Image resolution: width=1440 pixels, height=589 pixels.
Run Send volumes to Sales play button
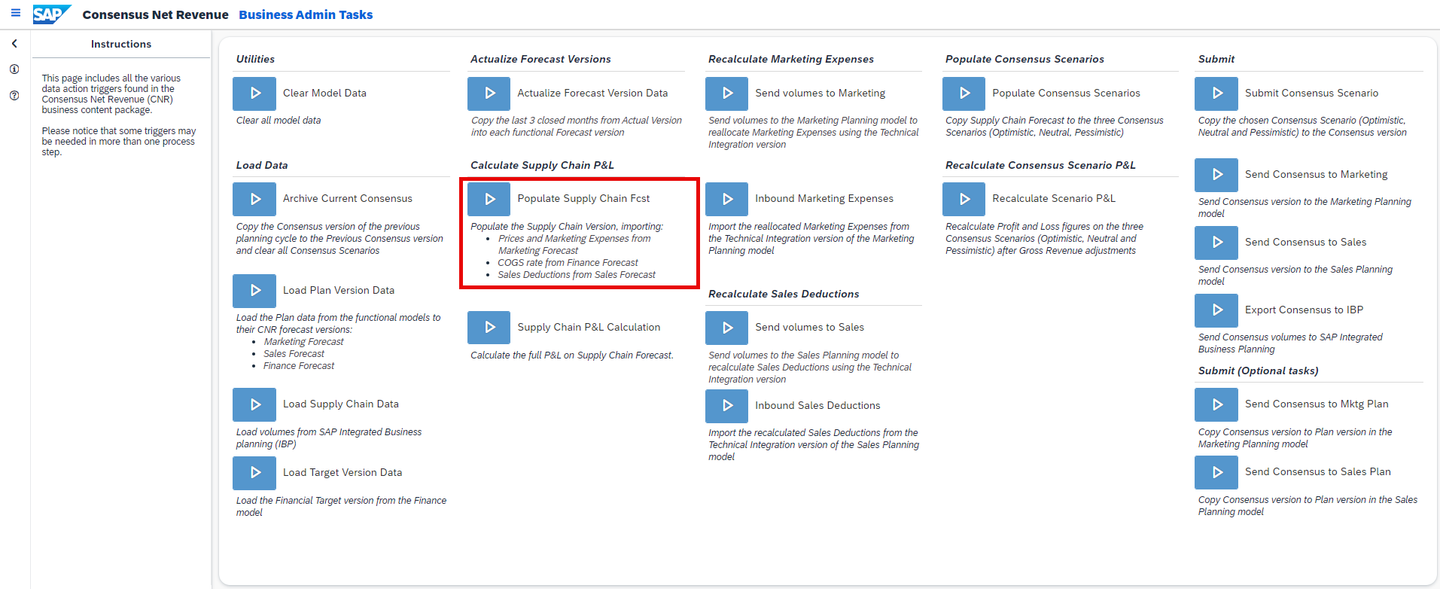pos(727,327)
